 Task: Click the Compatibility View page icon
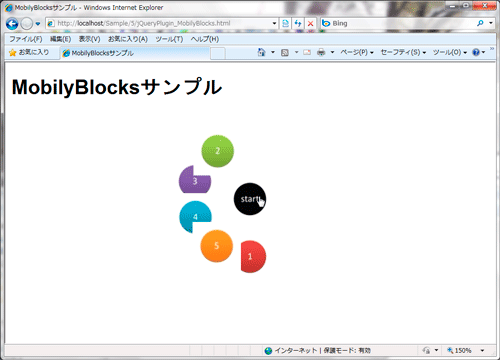tap(285, 23)
